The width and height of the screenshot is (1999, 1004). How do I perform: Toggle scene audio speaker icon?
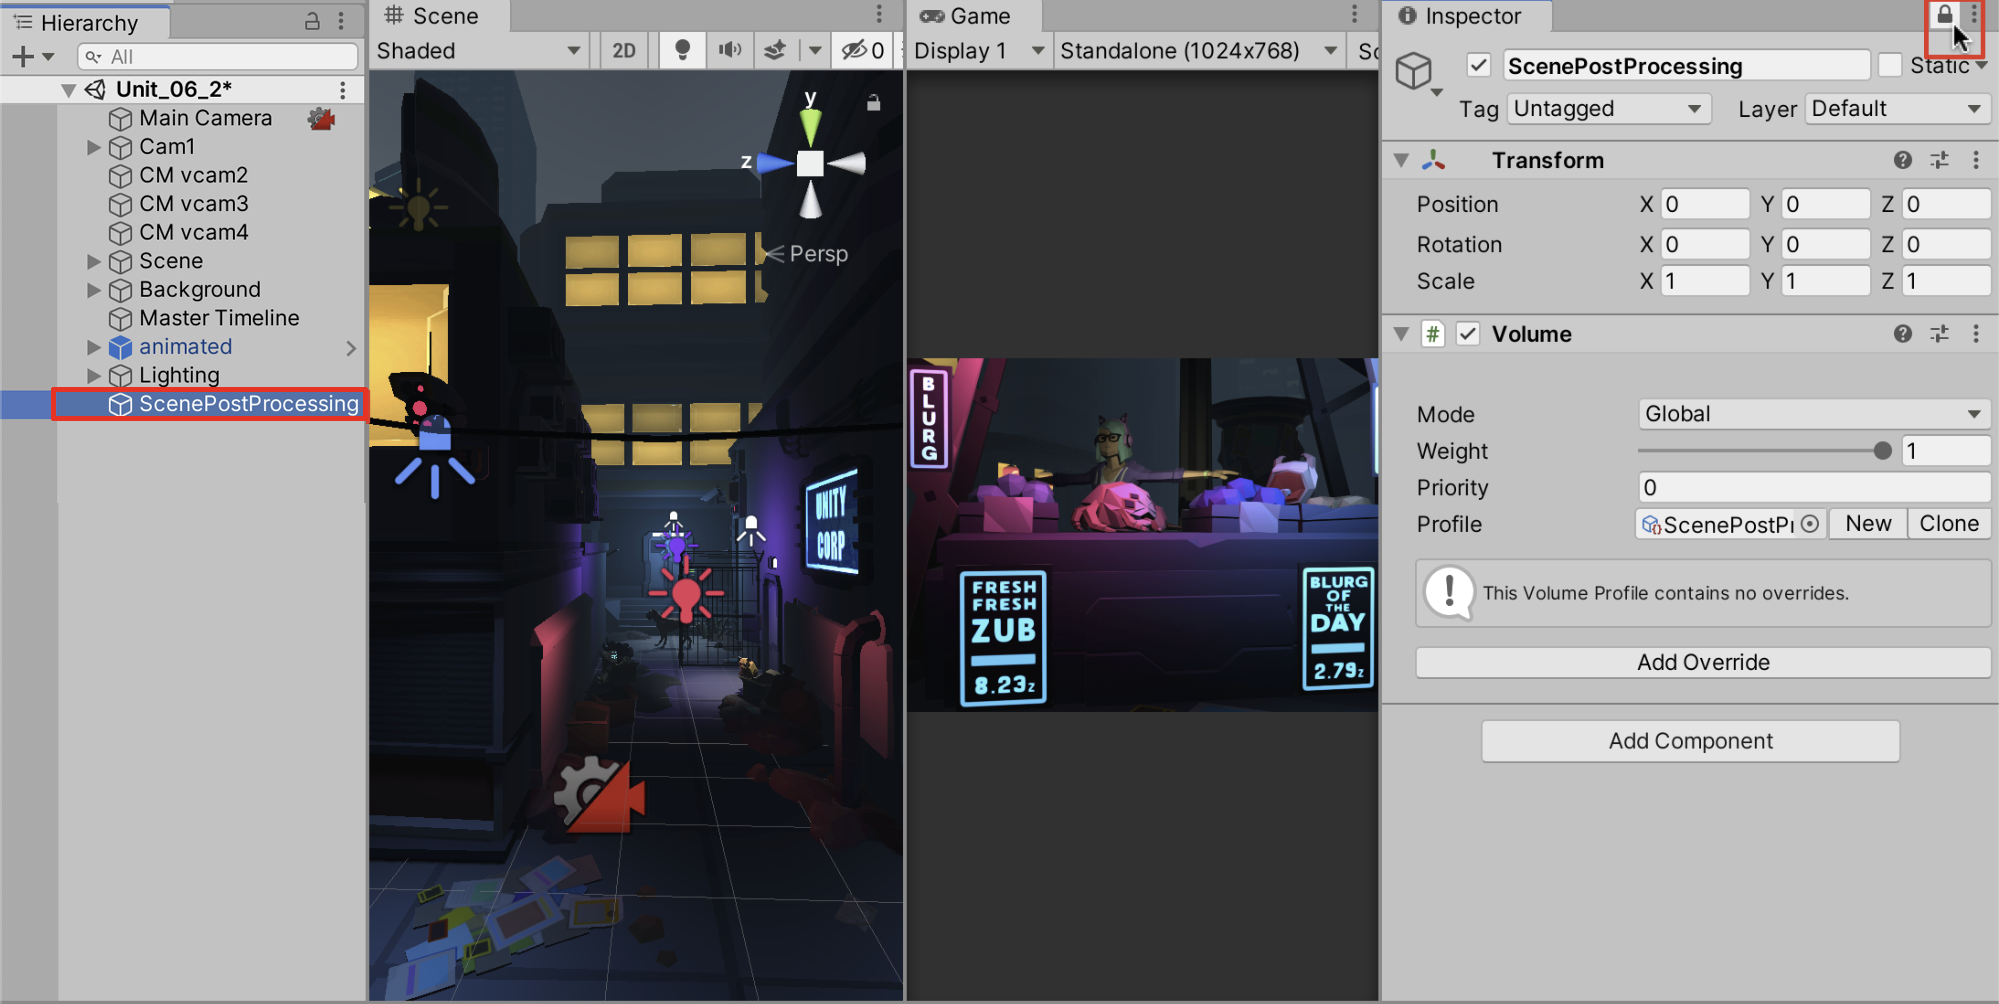[730, 50]
